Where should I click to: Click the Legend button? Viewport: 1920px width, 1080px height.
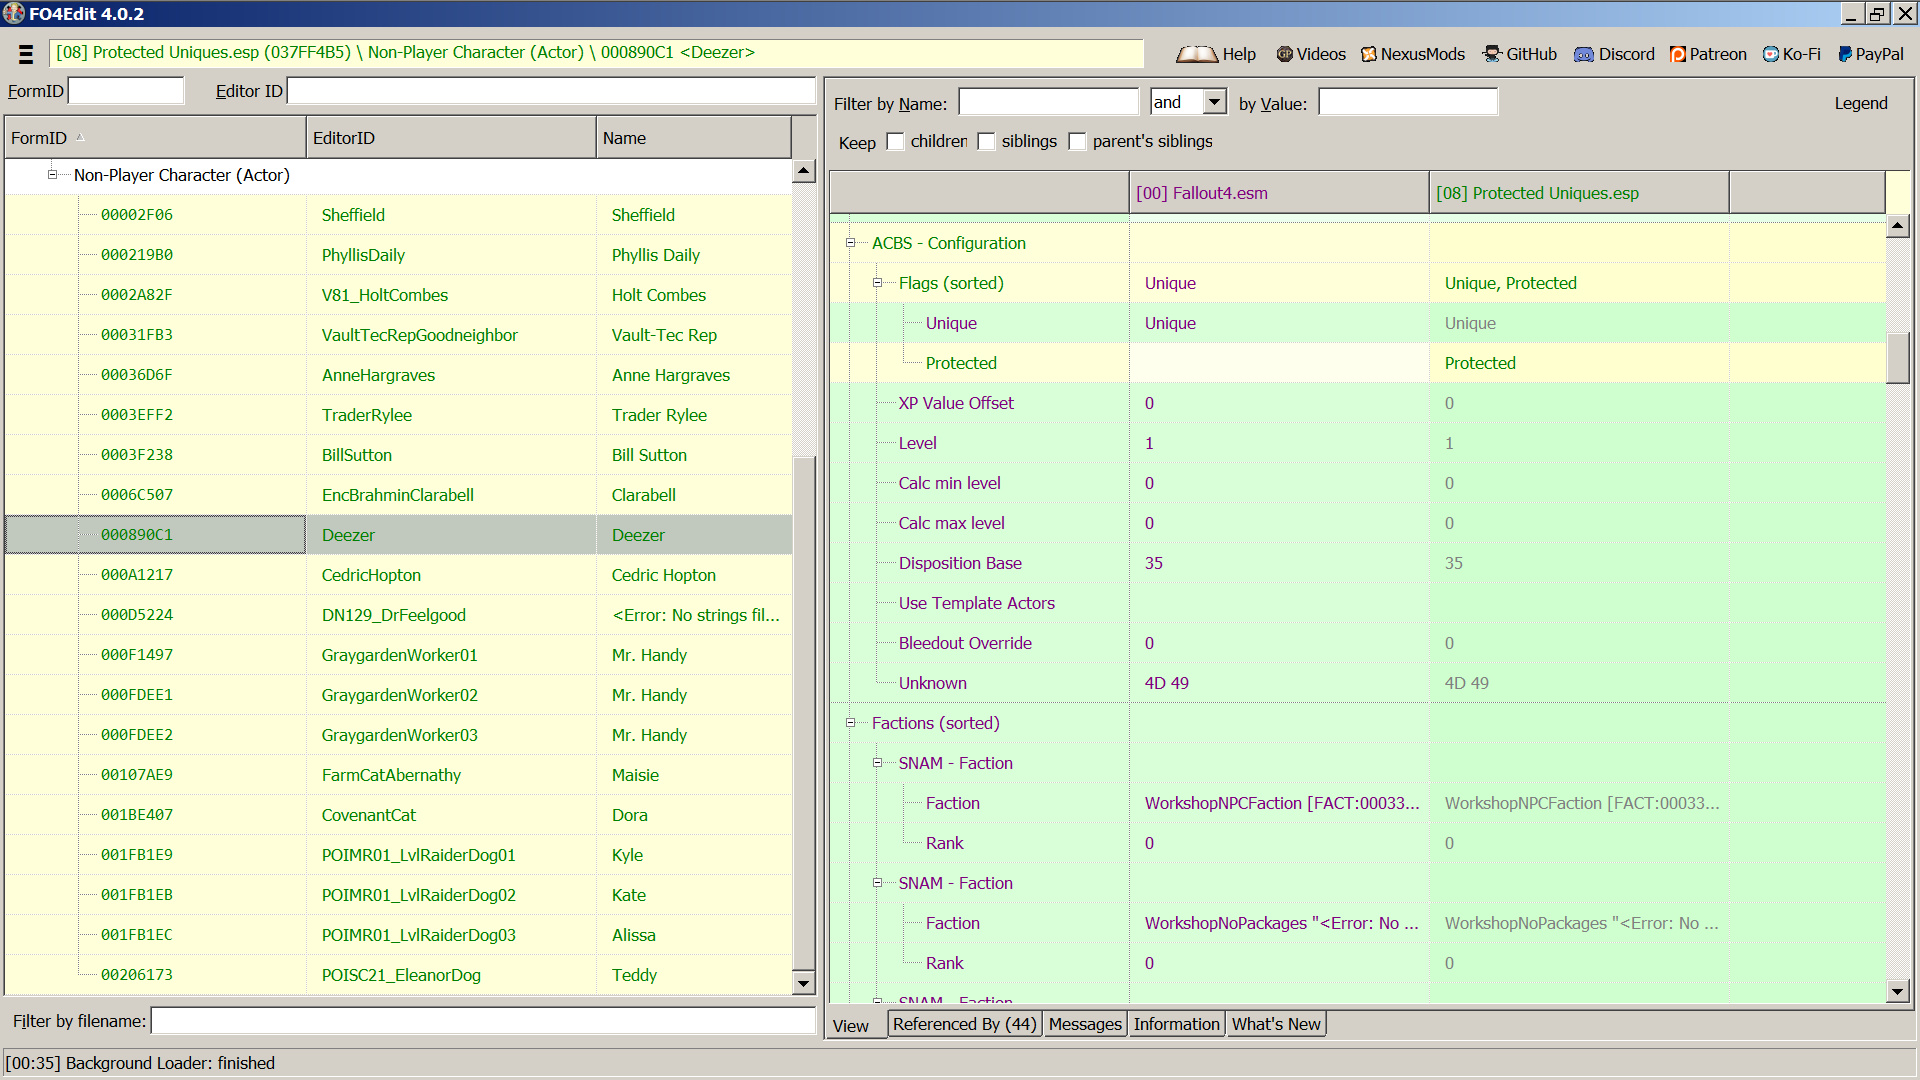click(1861, 103)
